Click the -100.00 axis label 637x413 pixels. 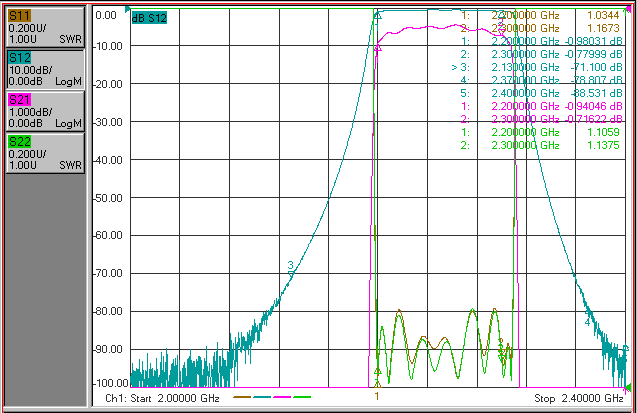point(111,383)
